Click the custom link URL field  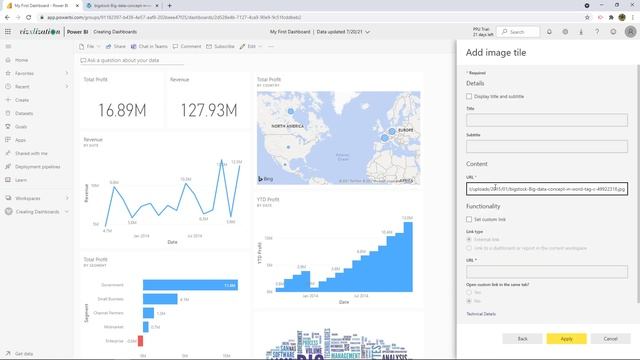pyautogui.click(x=547, y=272)
